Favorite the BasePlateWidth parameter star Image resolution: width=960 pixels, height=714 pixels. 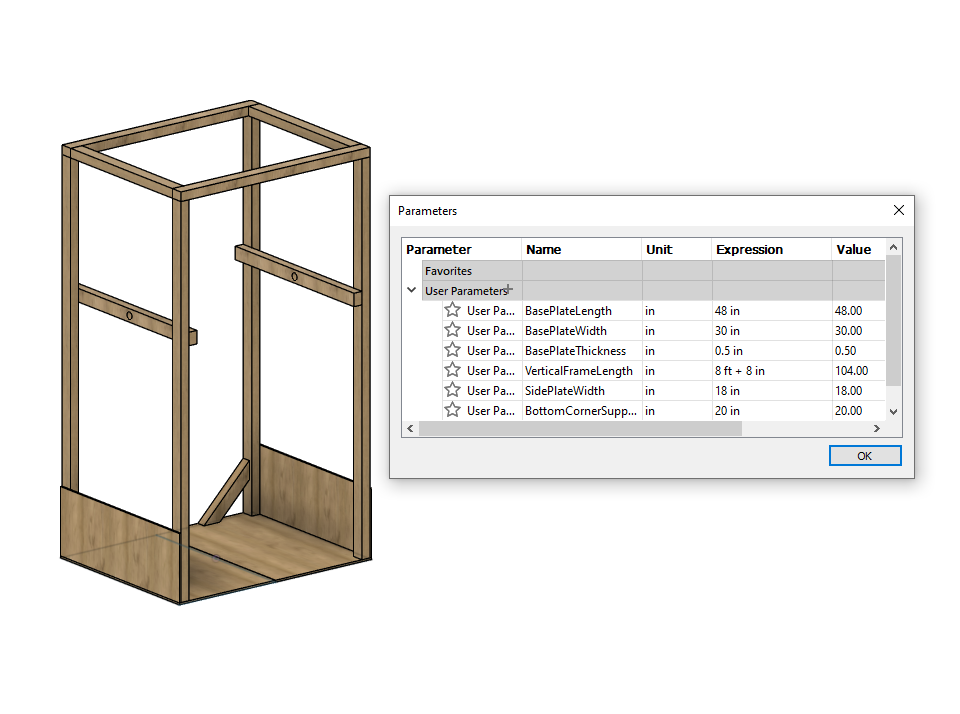coord(452,330)
